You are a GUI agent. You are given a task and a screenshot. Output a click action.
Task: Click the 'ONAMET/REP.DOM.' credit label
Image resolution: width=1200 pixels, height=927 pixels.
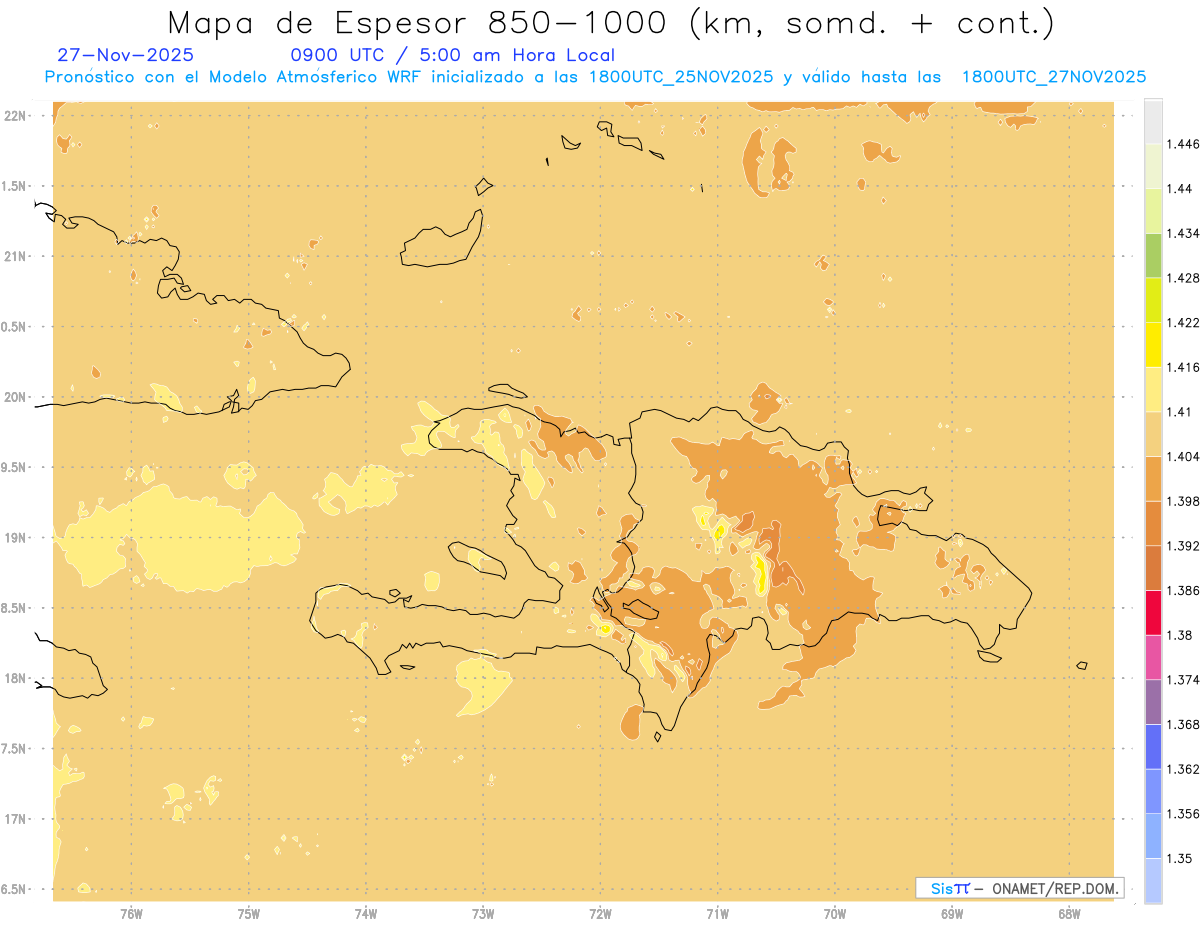pos(1056,888)
